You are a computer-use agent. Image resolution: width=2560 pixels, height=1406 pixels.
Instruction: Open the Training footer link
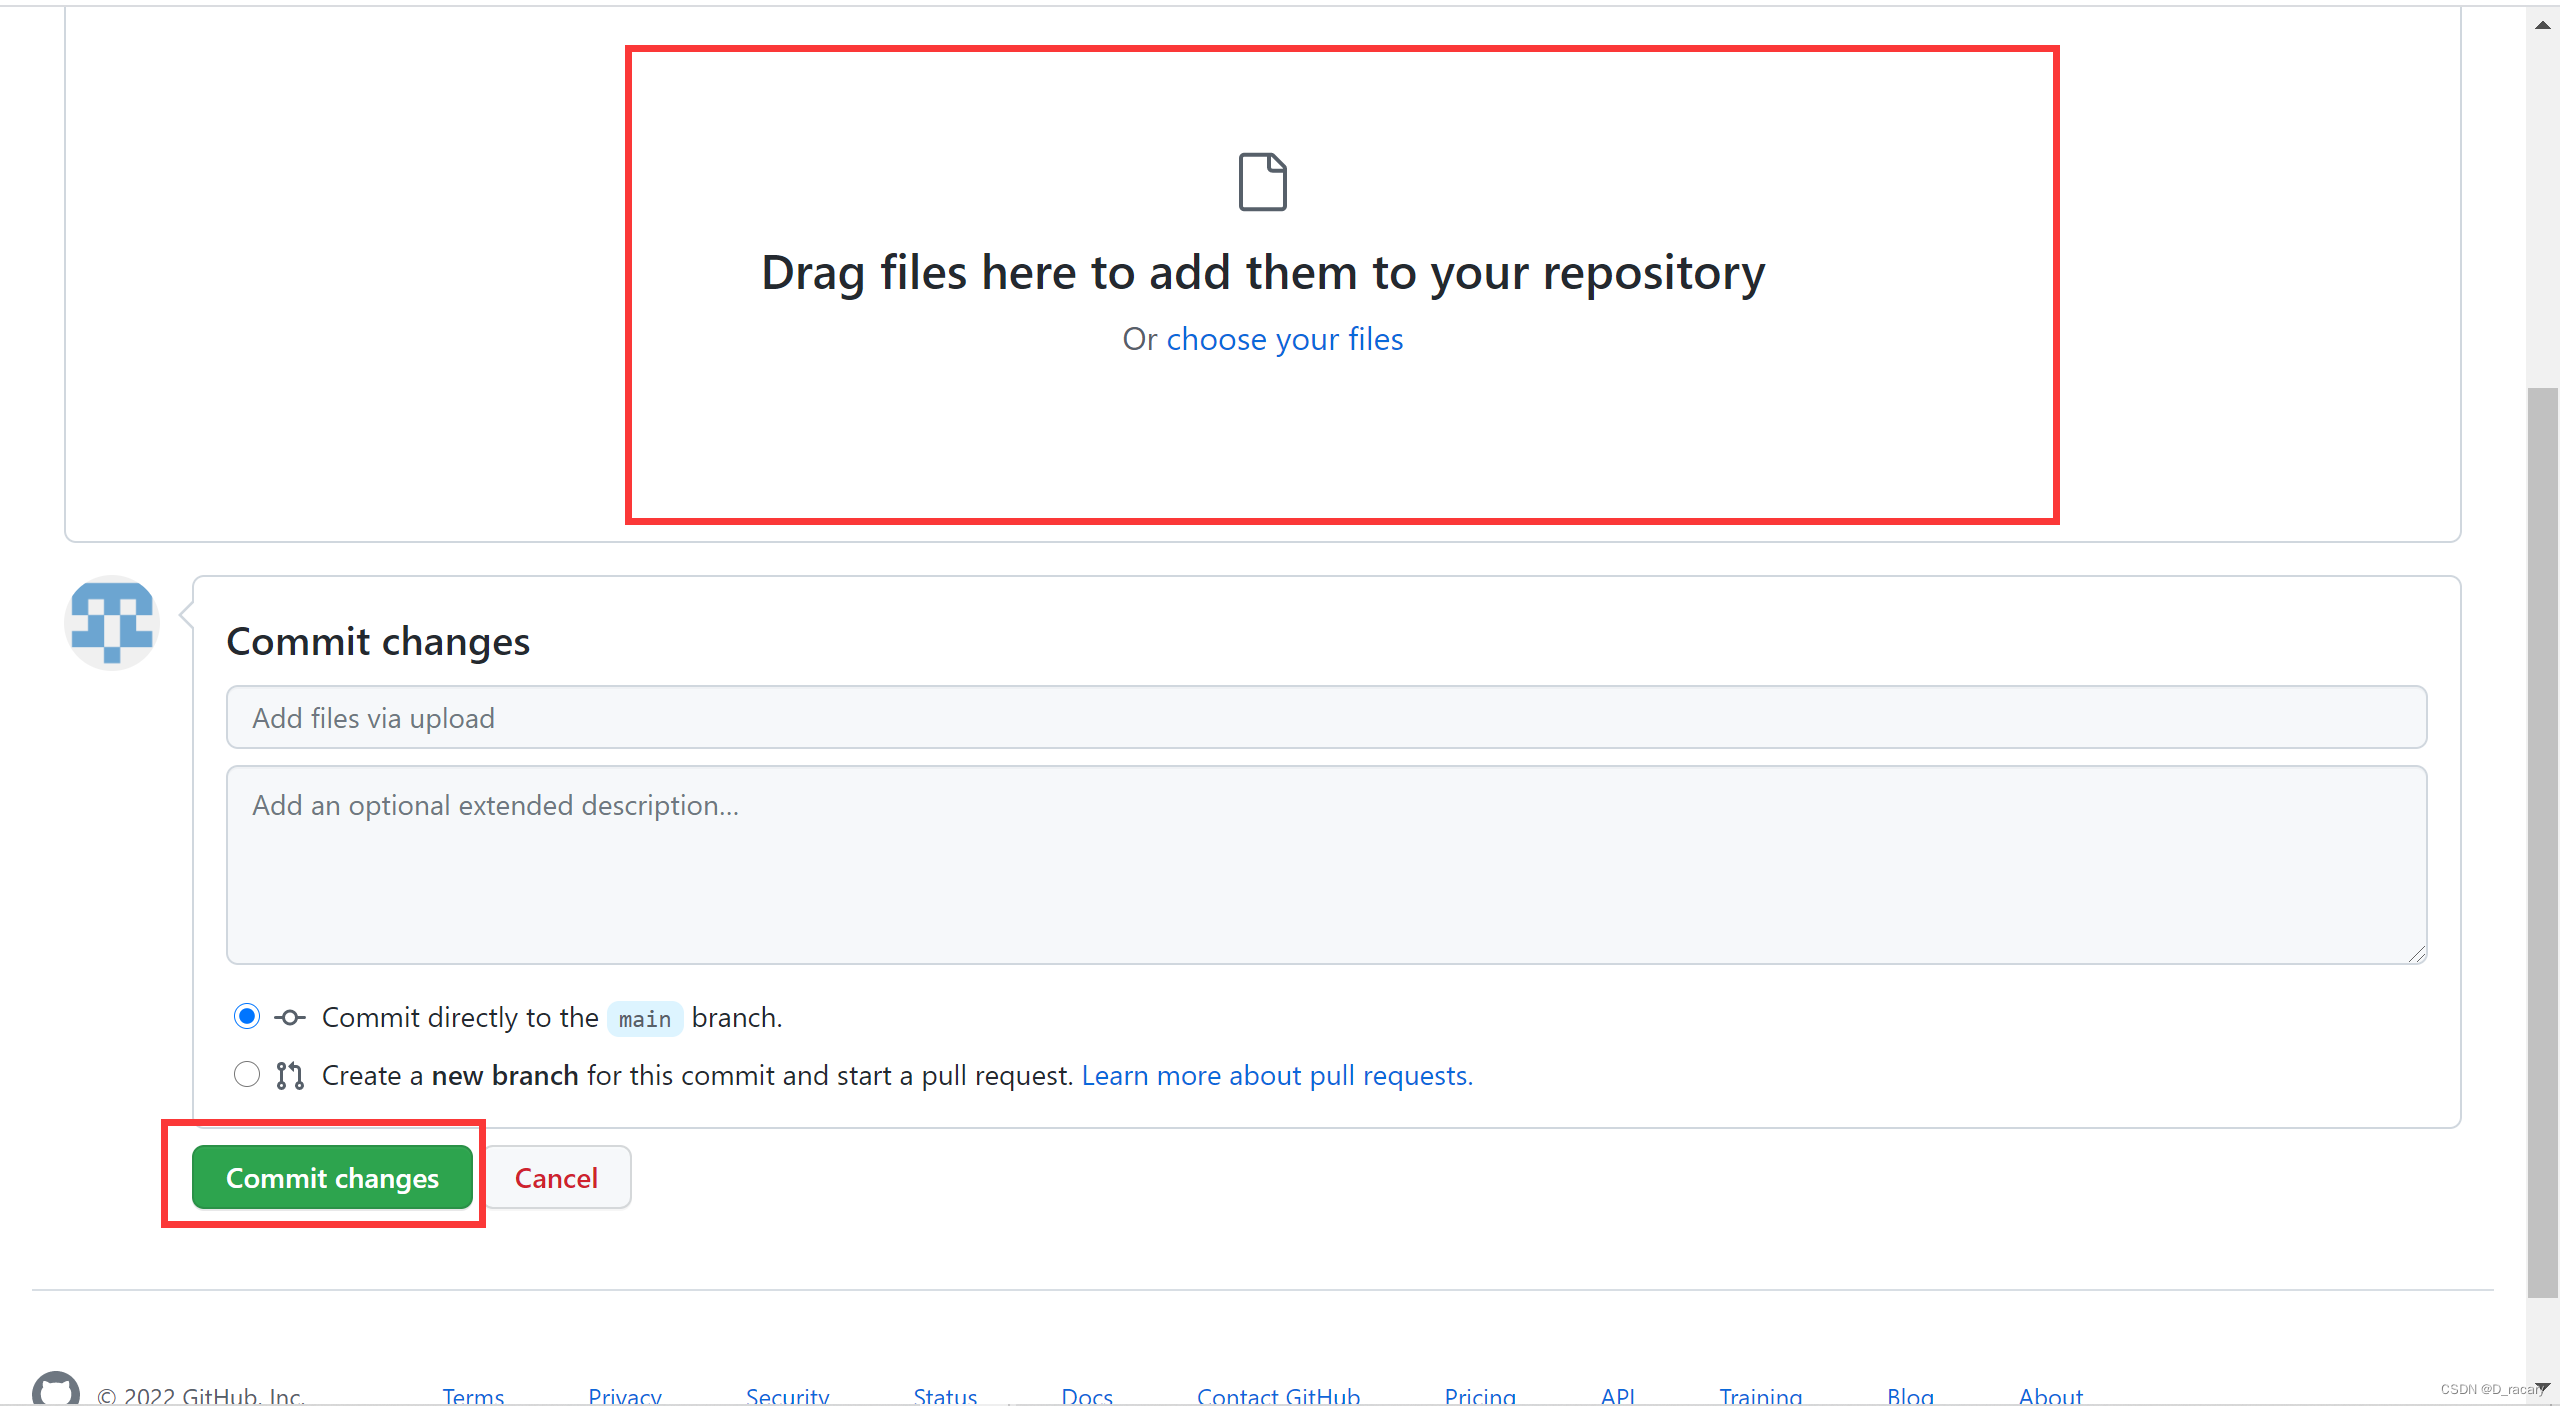tap(1761, 1396)
